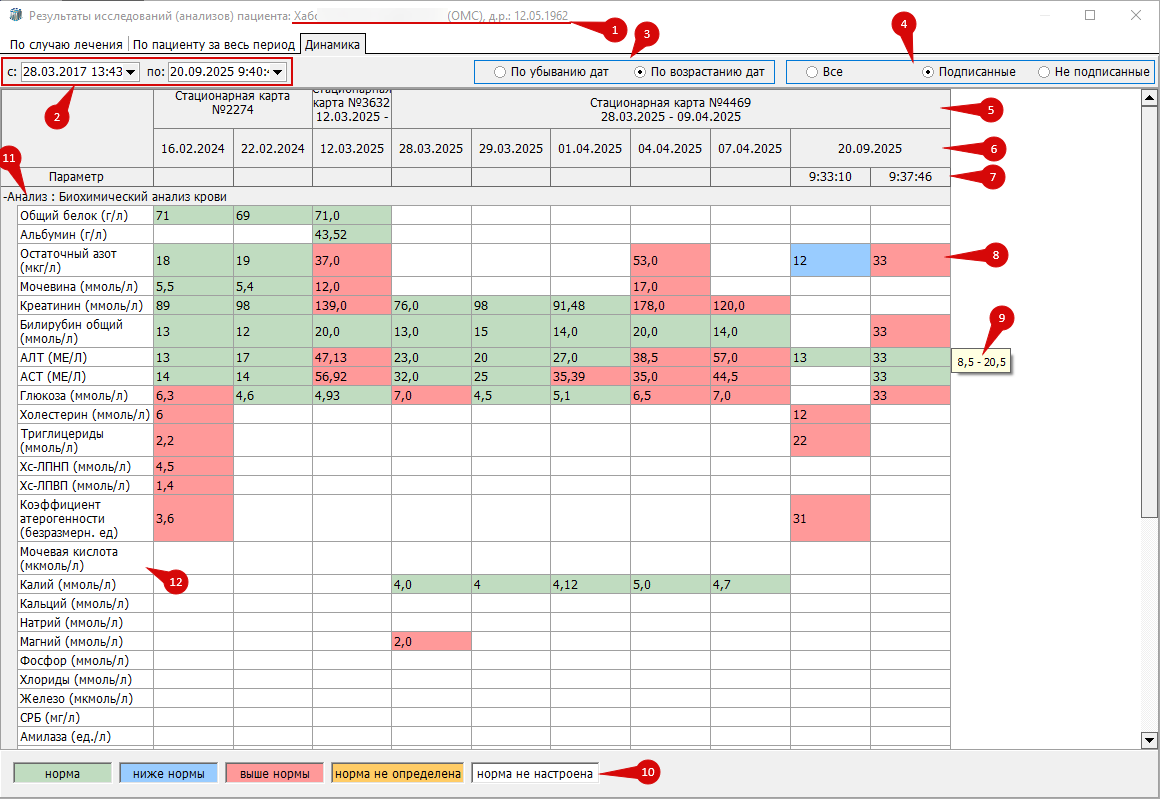The width and height of the screenshot is (1160, 799).
Task: Open the start date 'с:' dropdown arrow
Action: tap(131, 72)
